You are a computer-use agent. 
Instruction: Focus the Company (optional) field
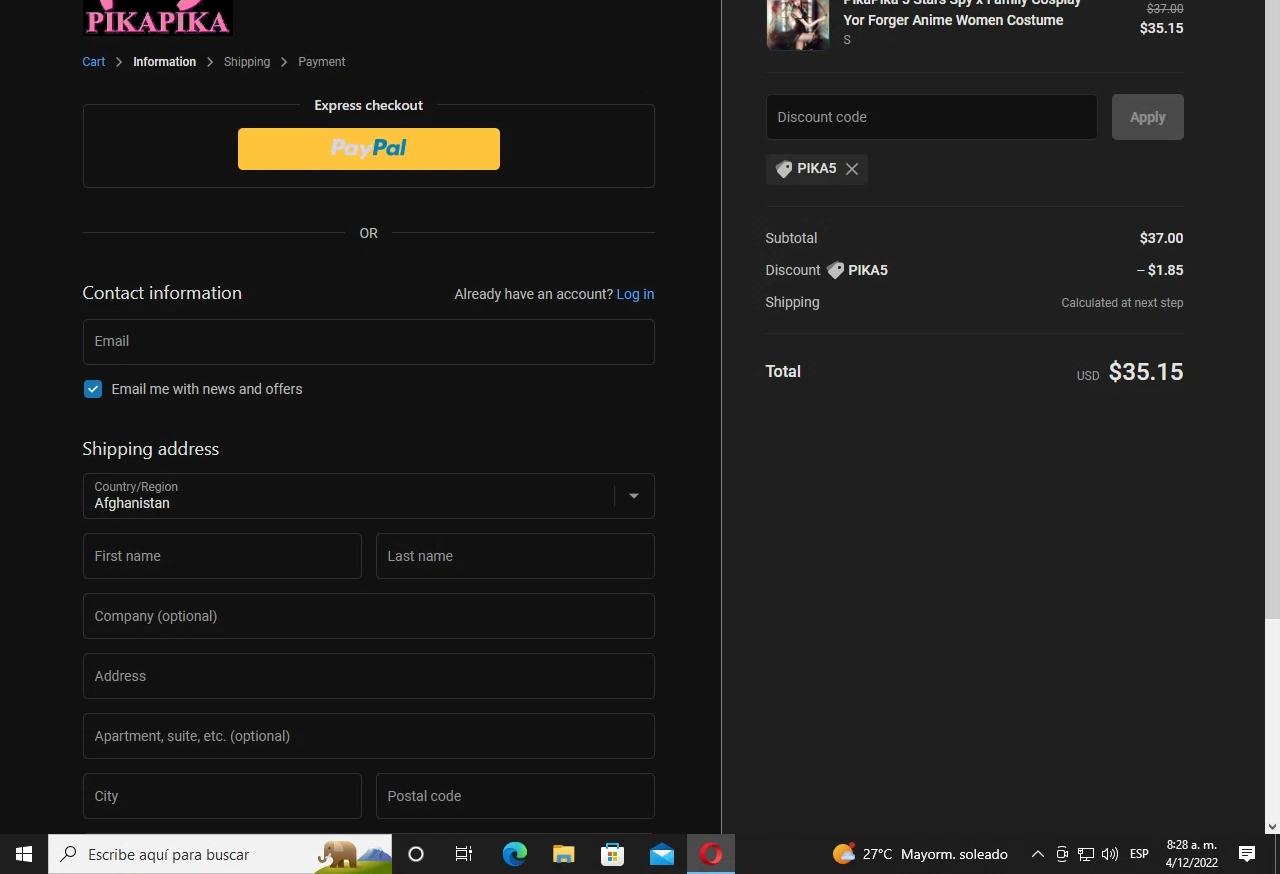368,616
